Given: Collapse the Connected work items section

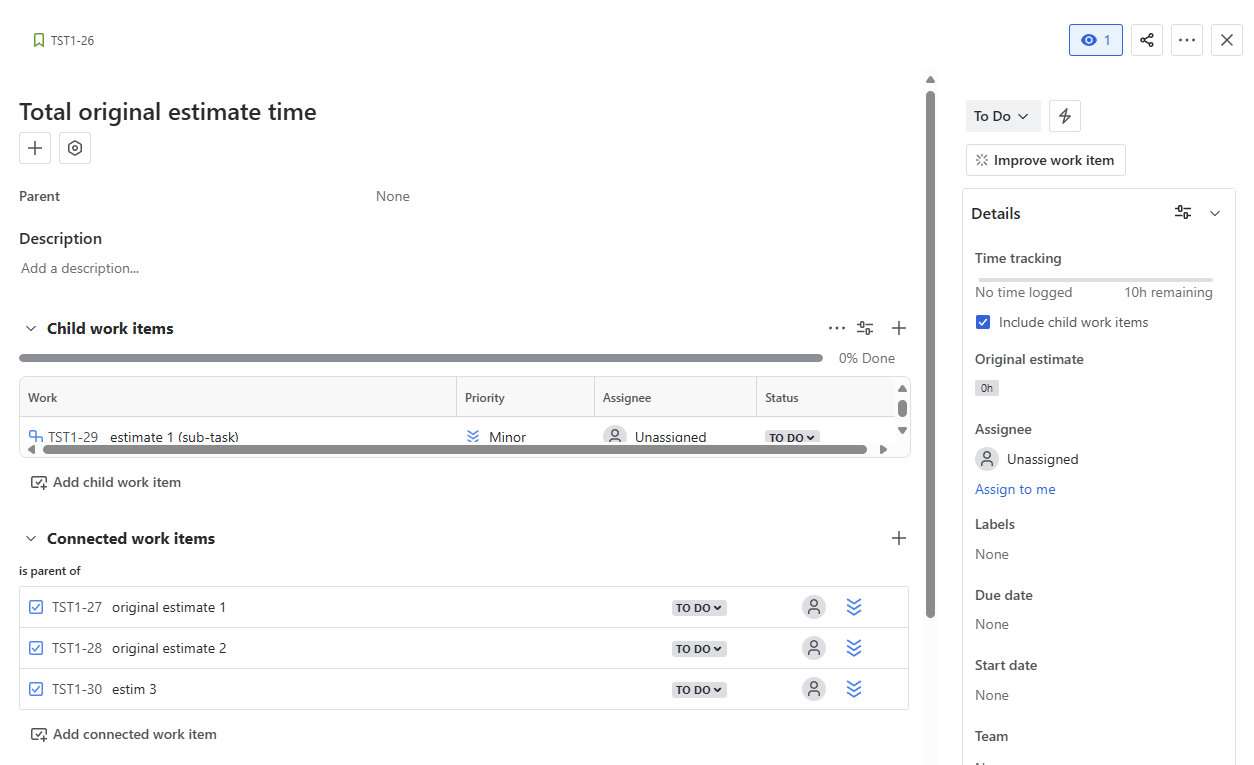Looking at the screenshot, I should 31,538.
